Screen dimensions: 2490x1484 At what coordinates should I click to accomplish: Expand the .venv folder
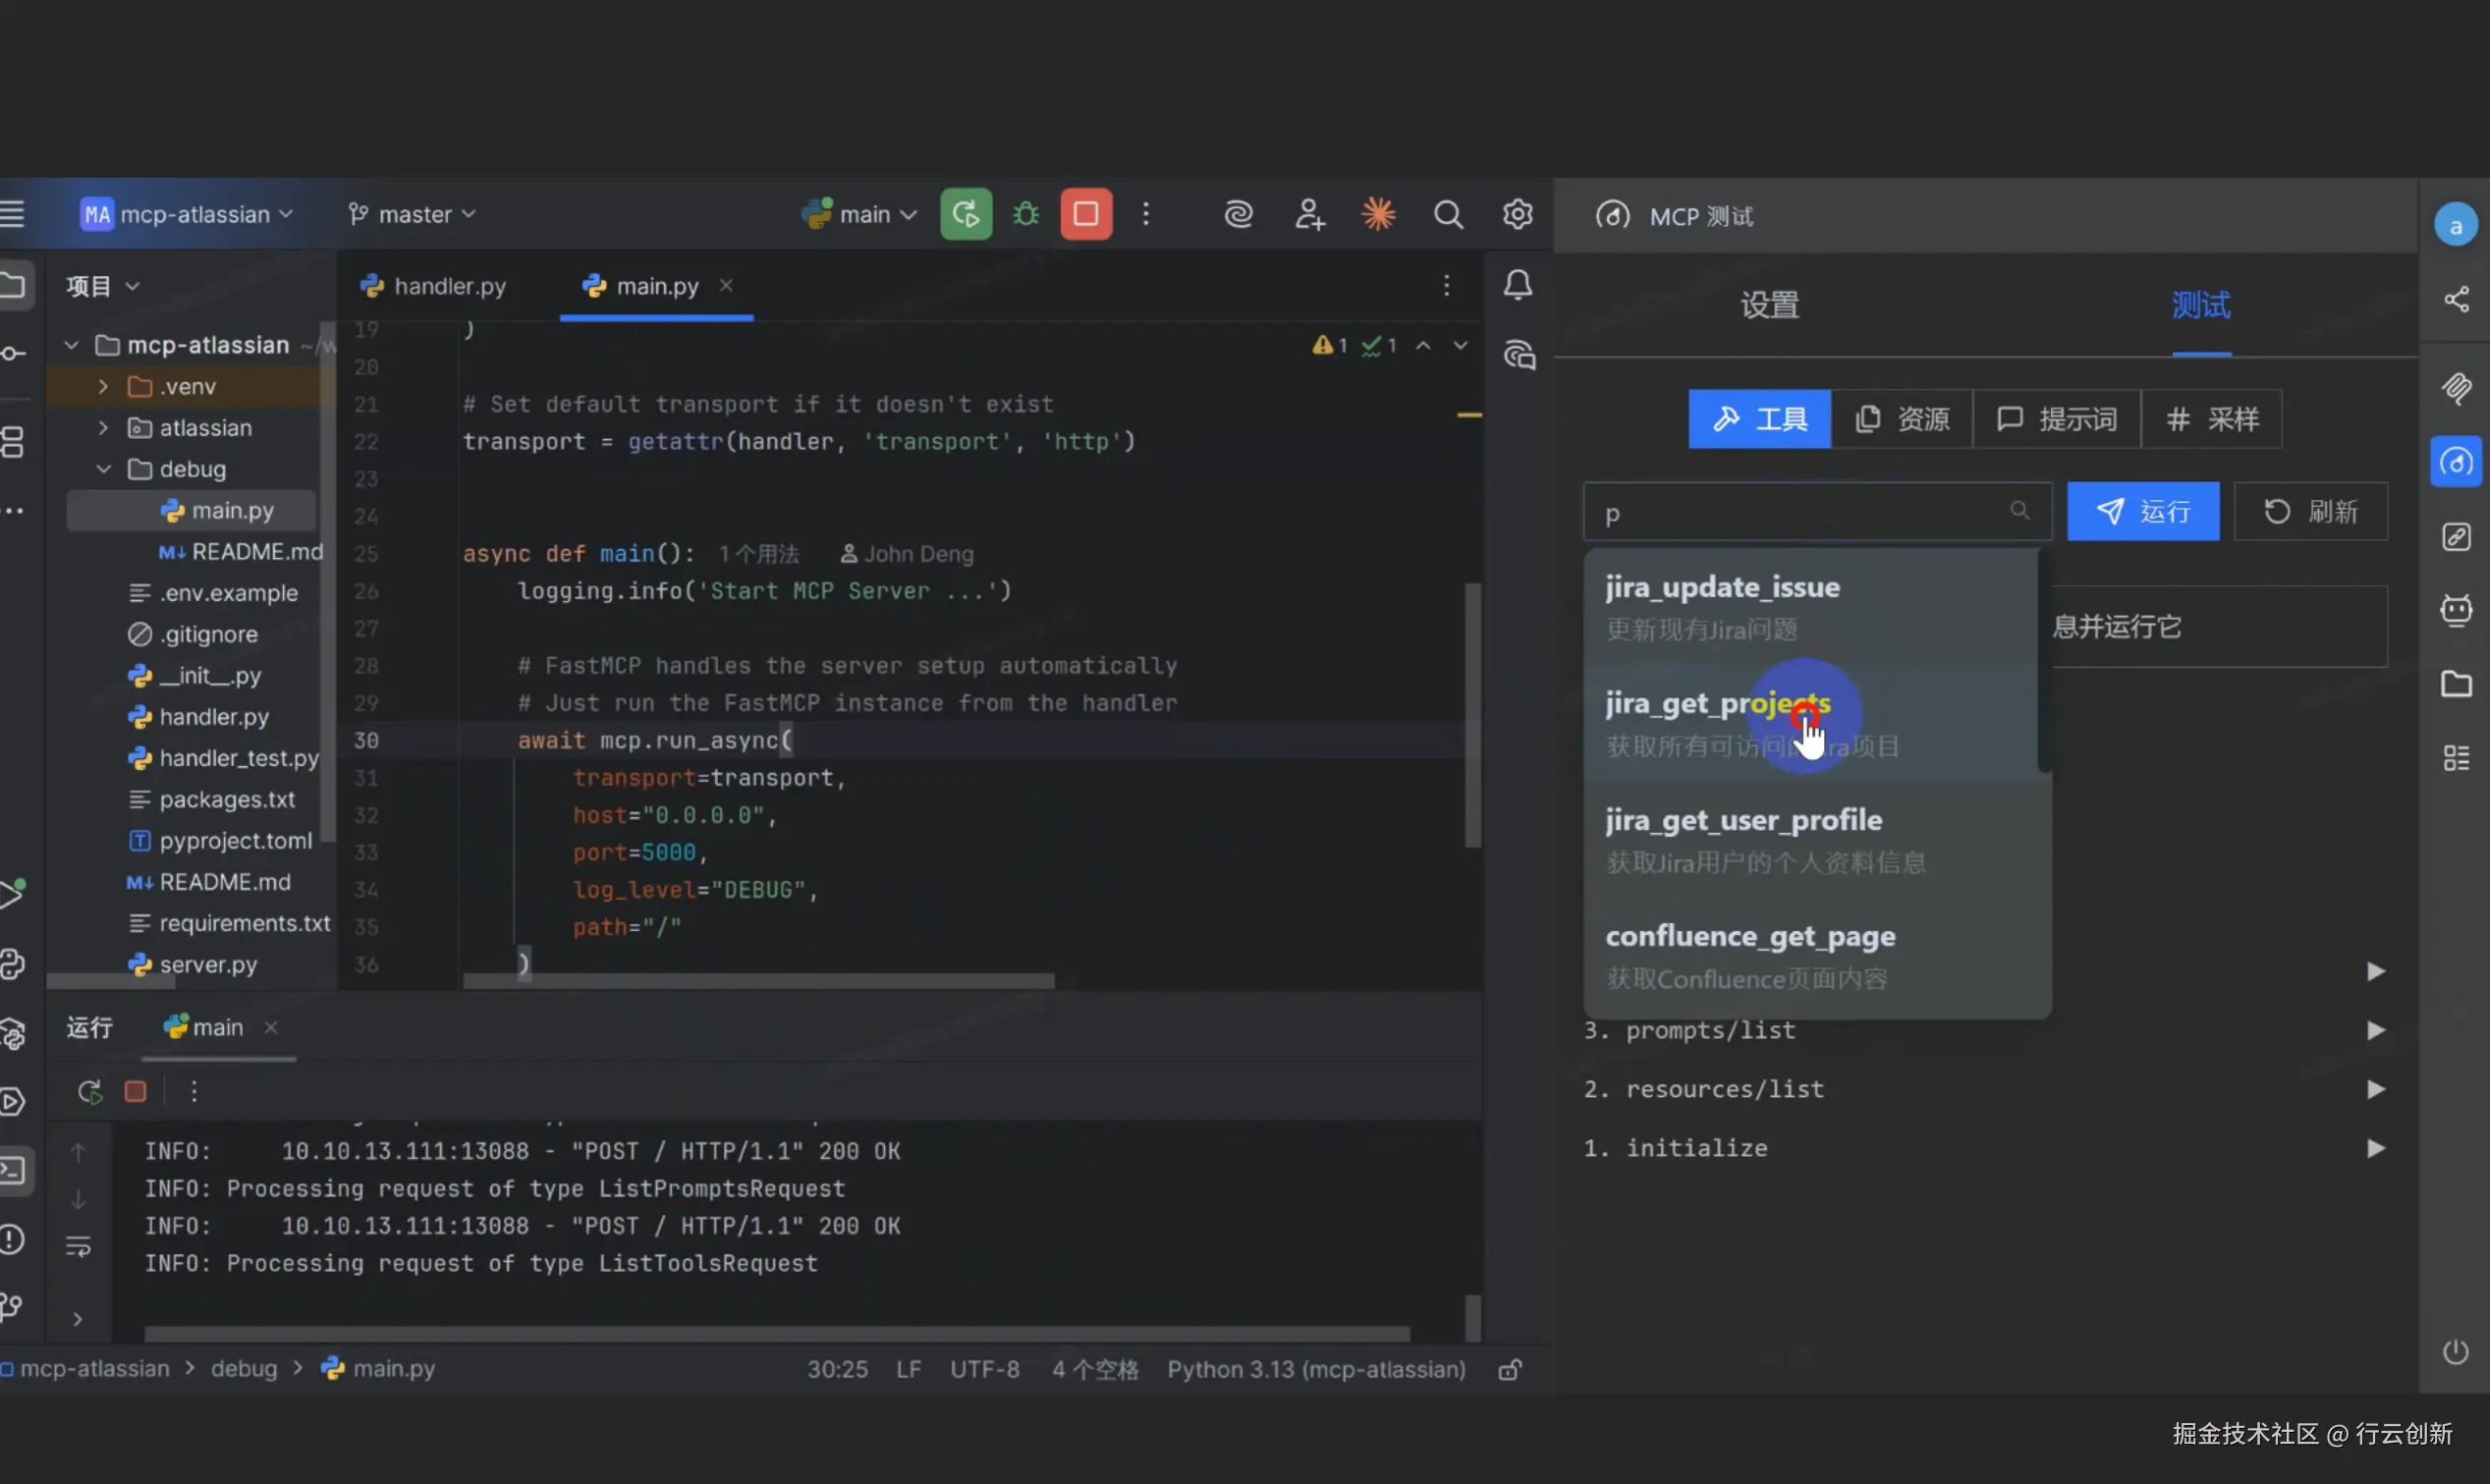point(103,386)
